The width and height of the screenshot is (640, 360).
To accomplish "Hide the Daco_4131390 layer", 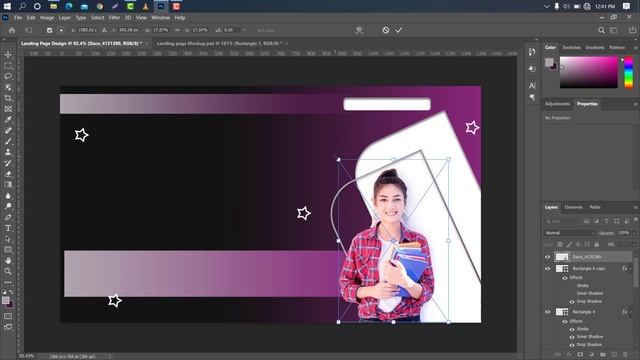I will pyautogui.click(x=548, y=257).
